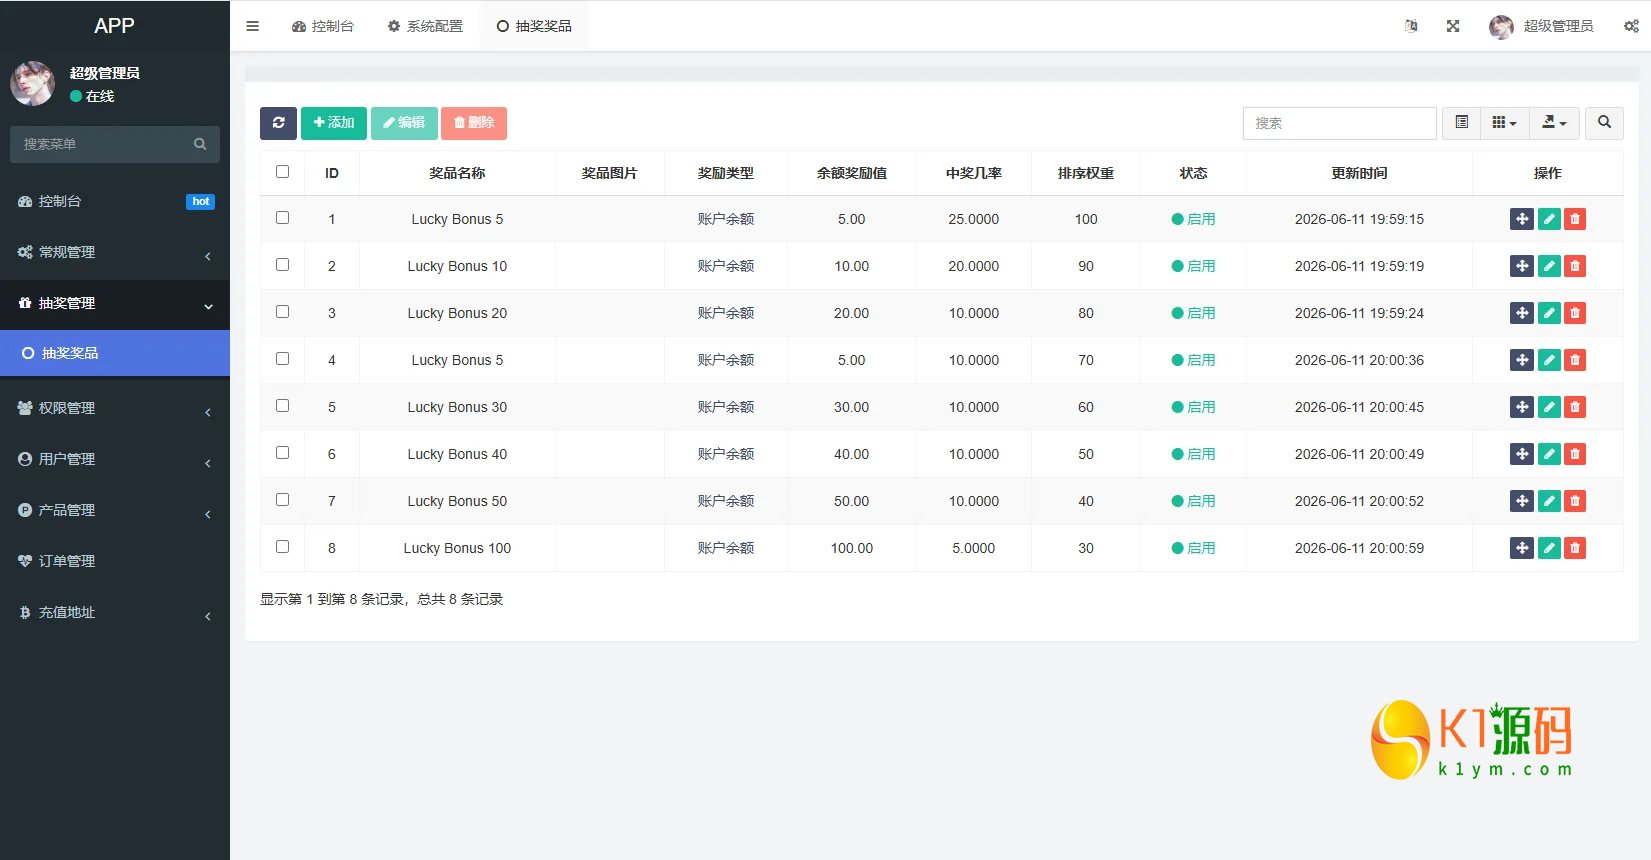
Task: Toggle fullscreen mode icon
Action: coord(1453,26)
